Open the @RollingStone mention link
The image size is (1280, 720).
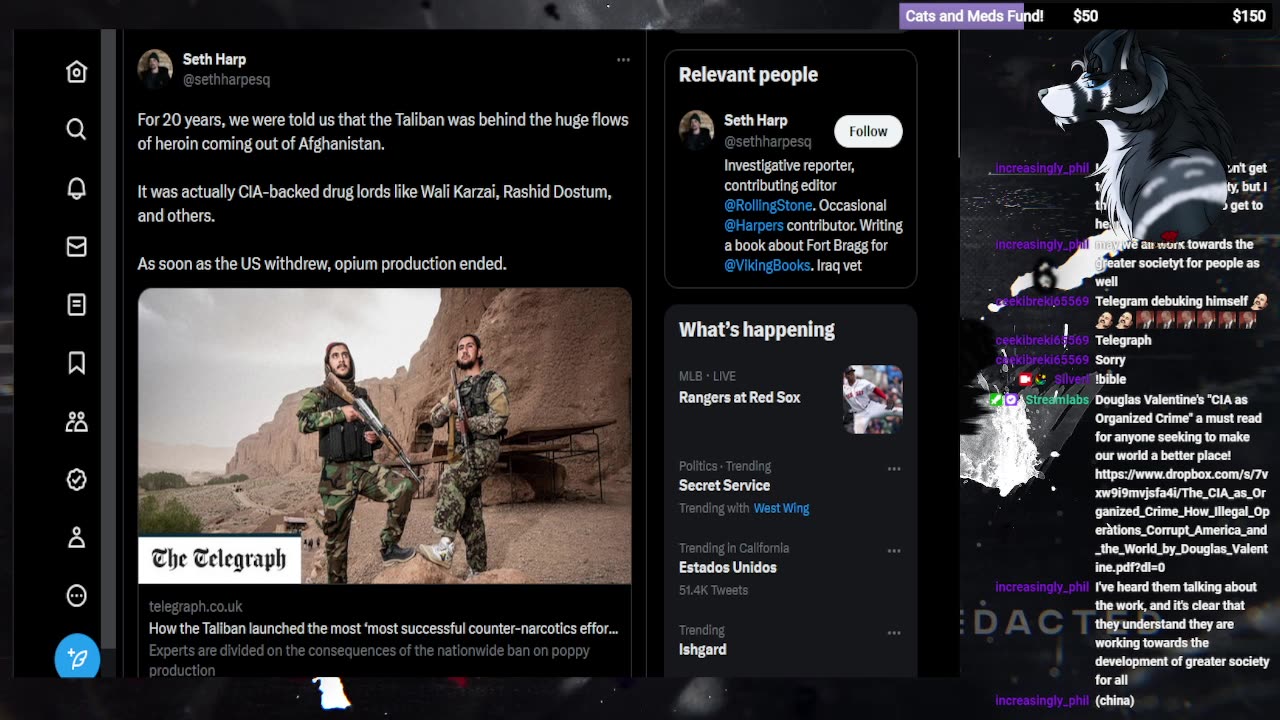click(768, 205)
